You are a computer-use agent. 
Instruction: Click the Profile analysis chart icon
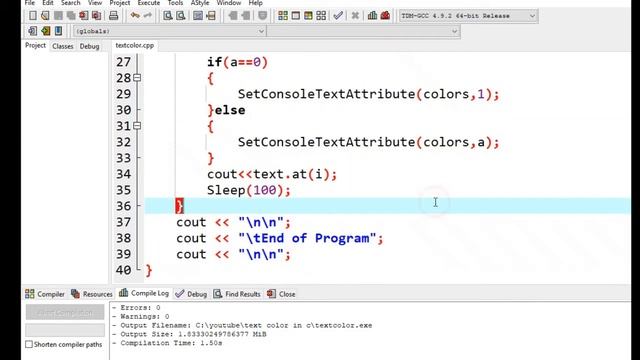pos(372,16)
